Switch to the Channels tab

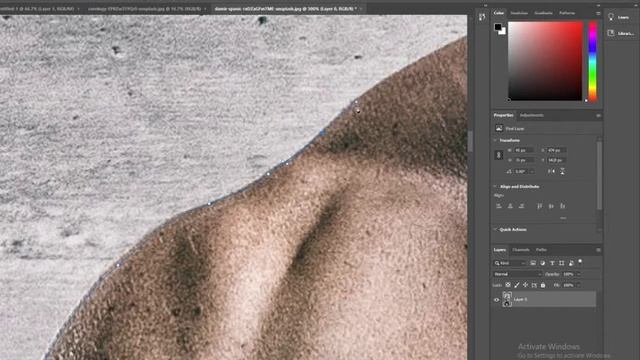521,250
